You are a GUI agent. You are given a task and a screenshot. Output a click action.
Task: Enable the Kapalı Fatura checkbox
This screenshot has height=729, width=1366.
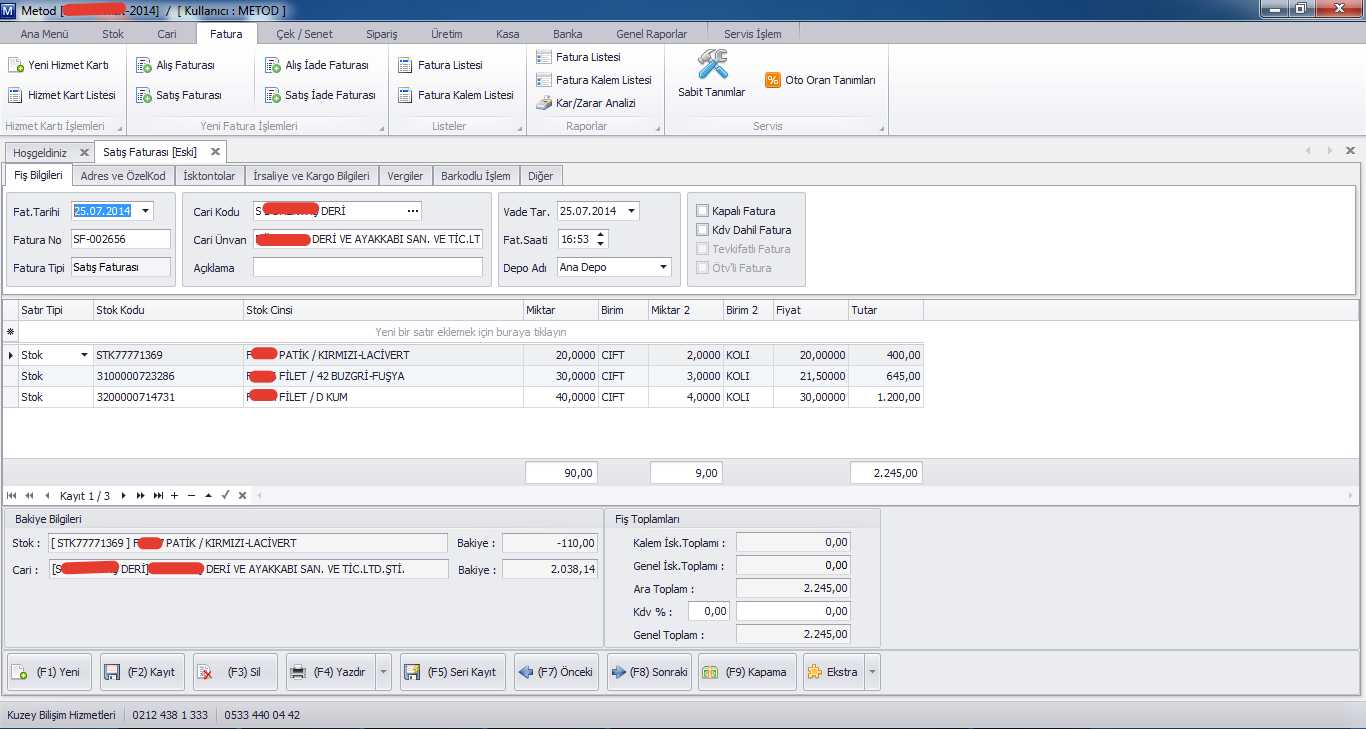coord(703,211)
